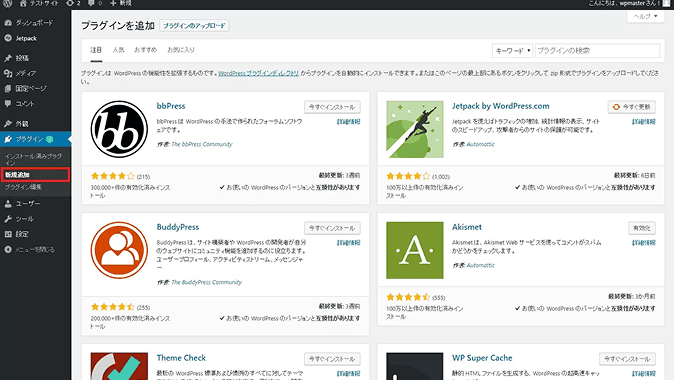Screen dimensions: 674x380
Task: Switch to the Recommended (おすすめ) tab
Action: click(145, 50)
